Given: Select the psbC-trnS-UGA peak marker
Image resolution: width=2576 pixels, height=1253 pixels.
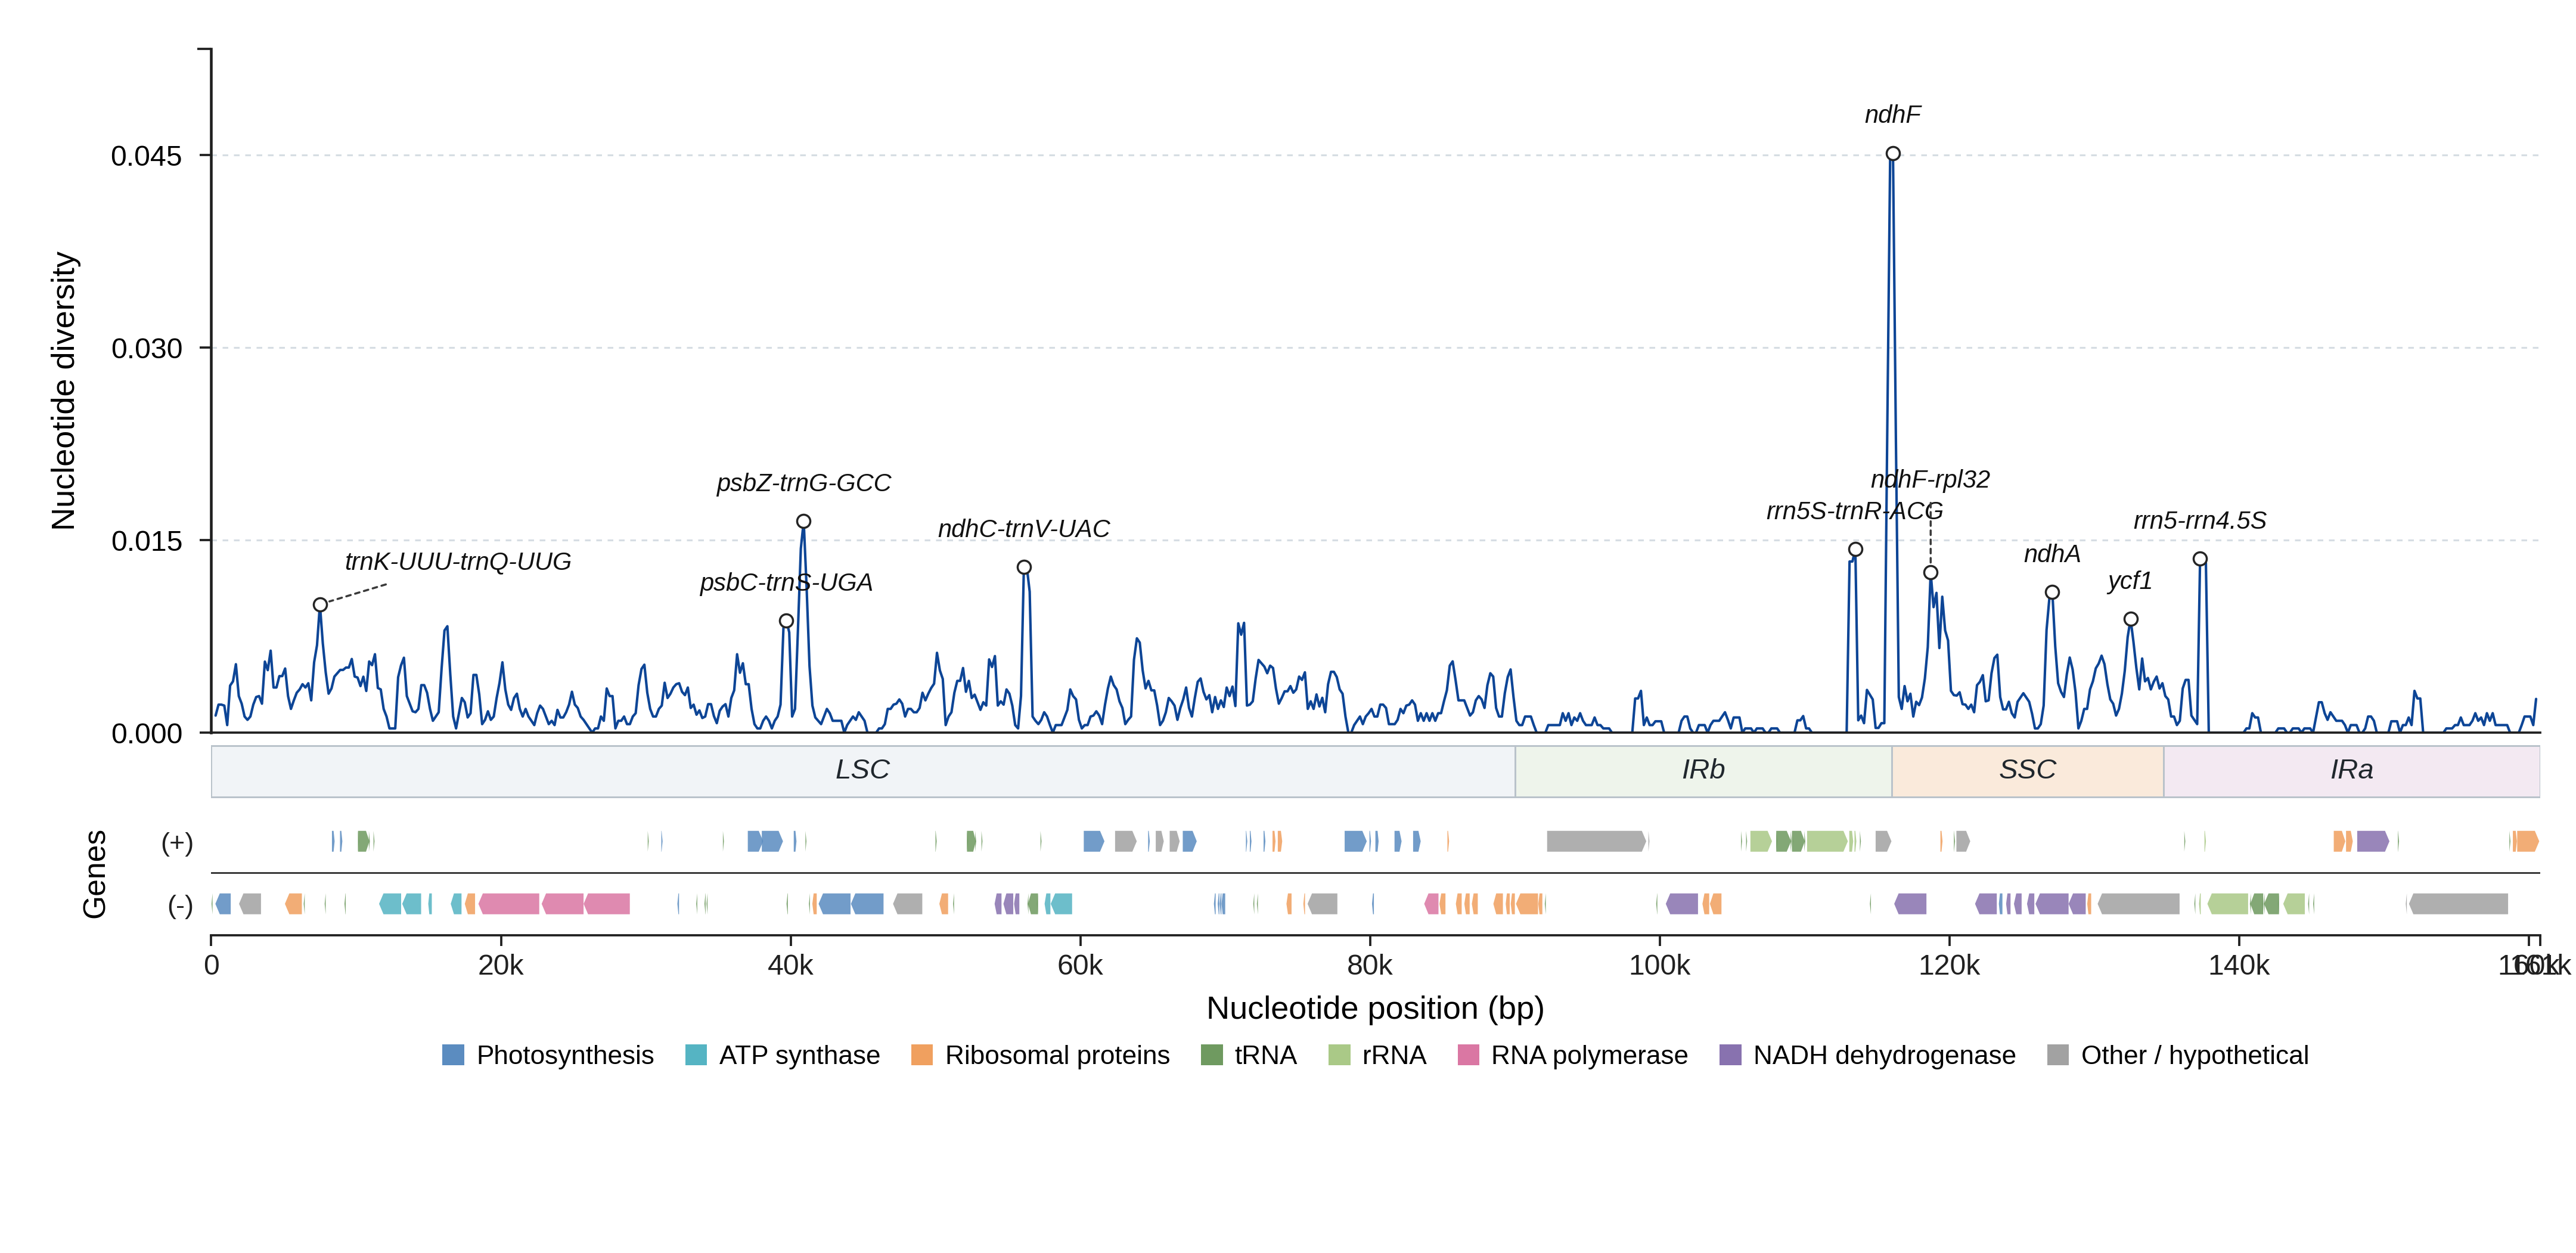Looking at the screenshot, I should pyautogui.click(x=786, y=621).
